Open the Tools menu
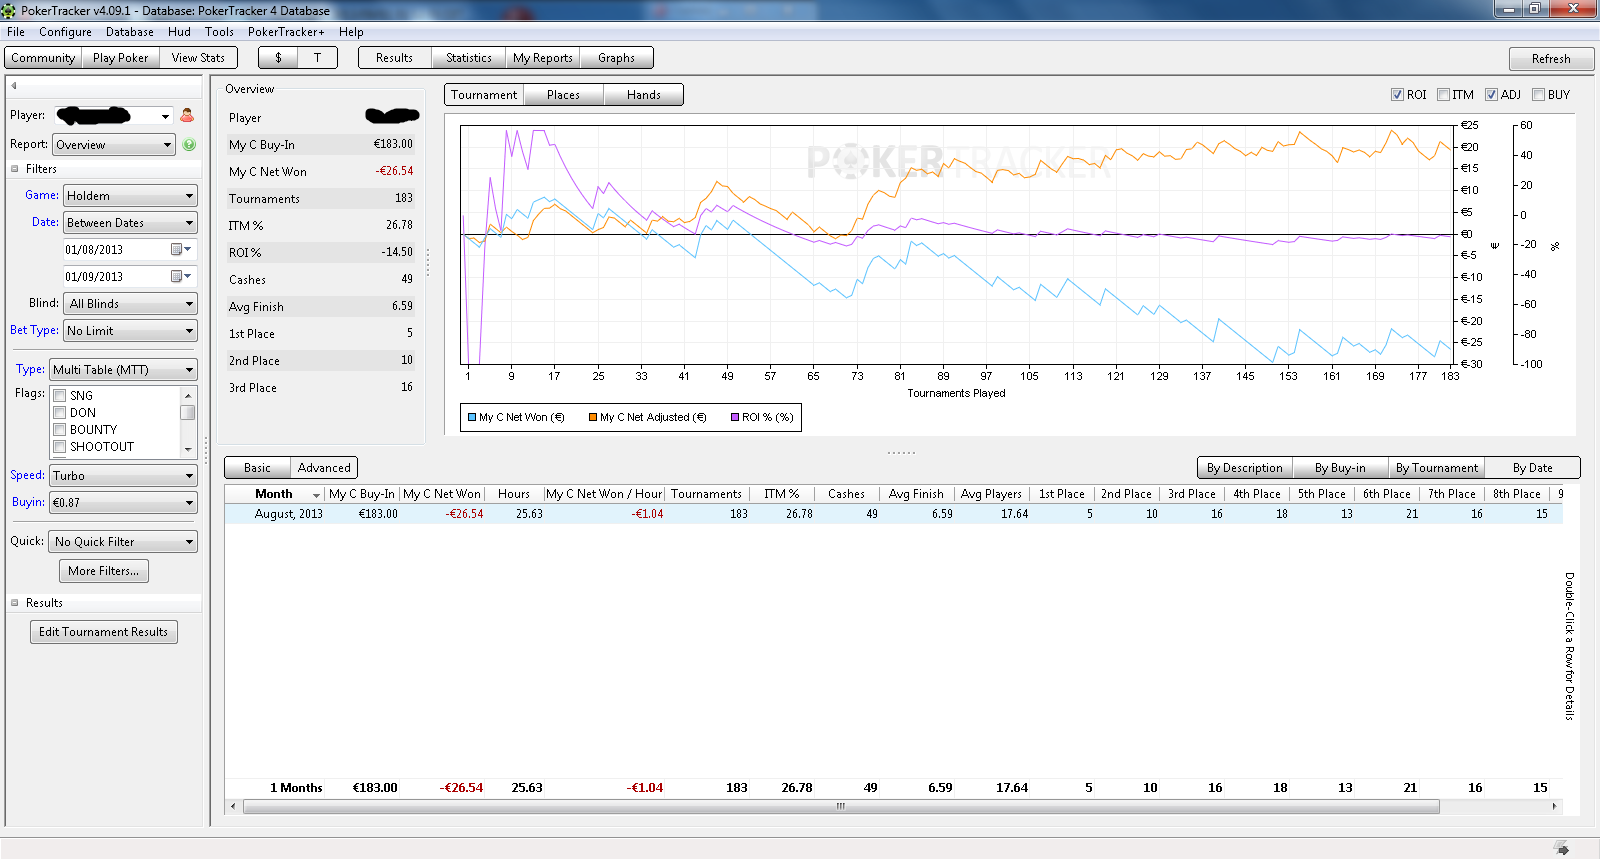The height and width of the screenshot is (860, 1600). coord(219,32)
